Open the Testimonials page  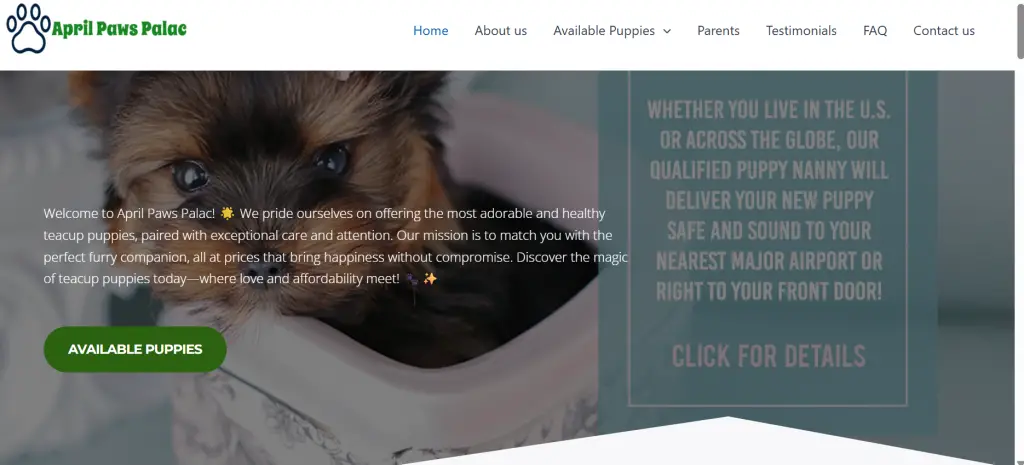(x=801, y=31)
